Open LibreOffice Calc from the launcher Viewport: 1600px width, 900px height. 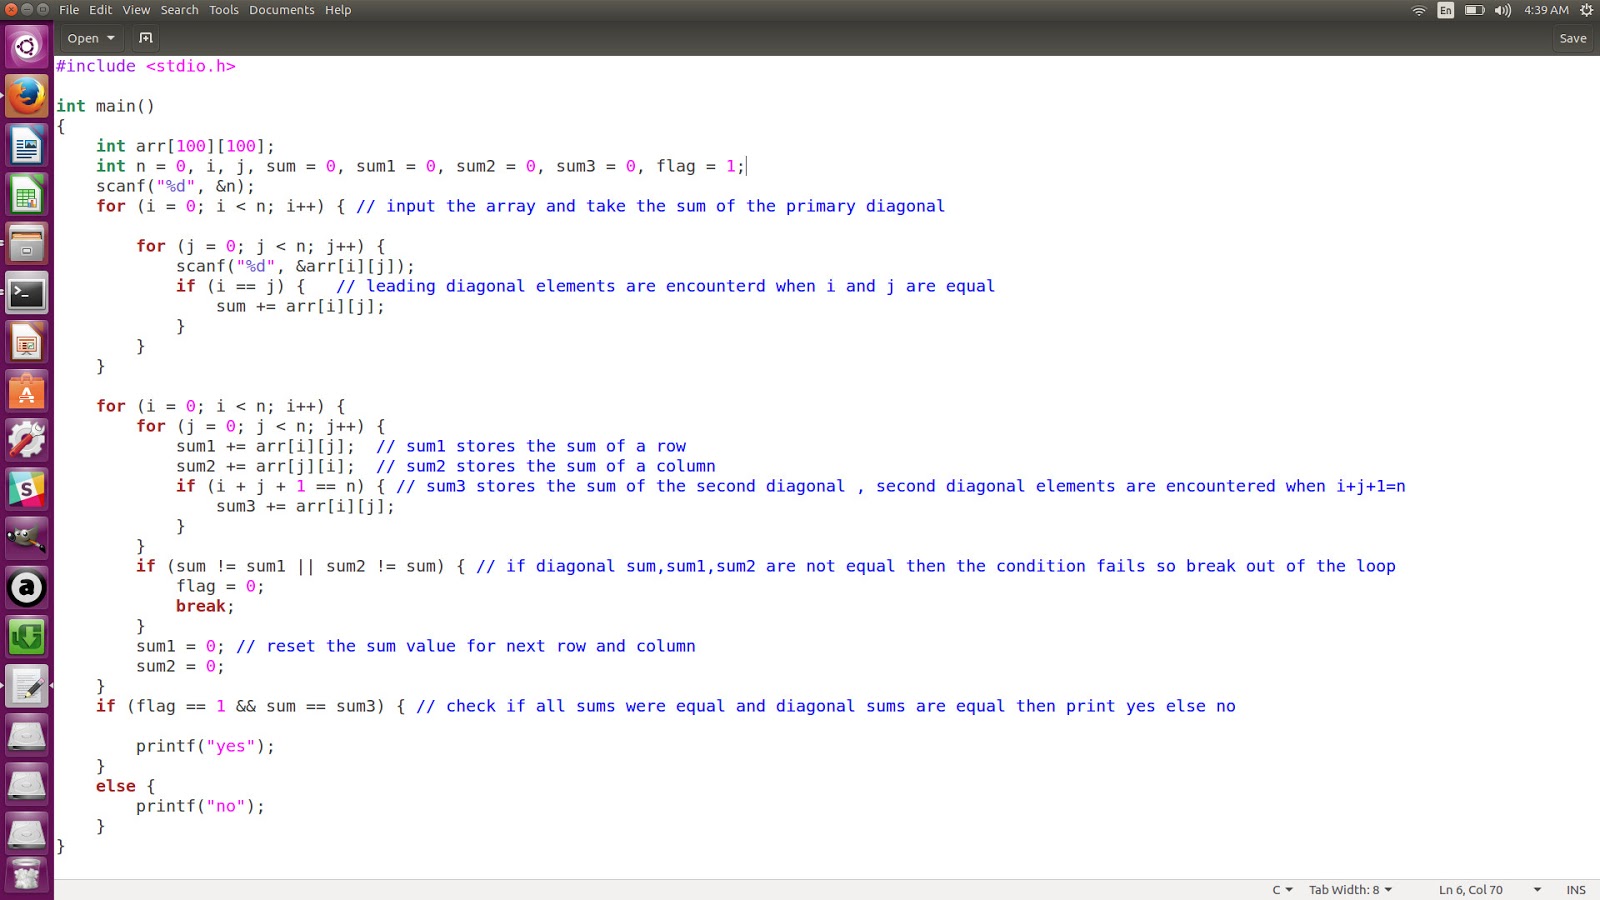point(27,195)
